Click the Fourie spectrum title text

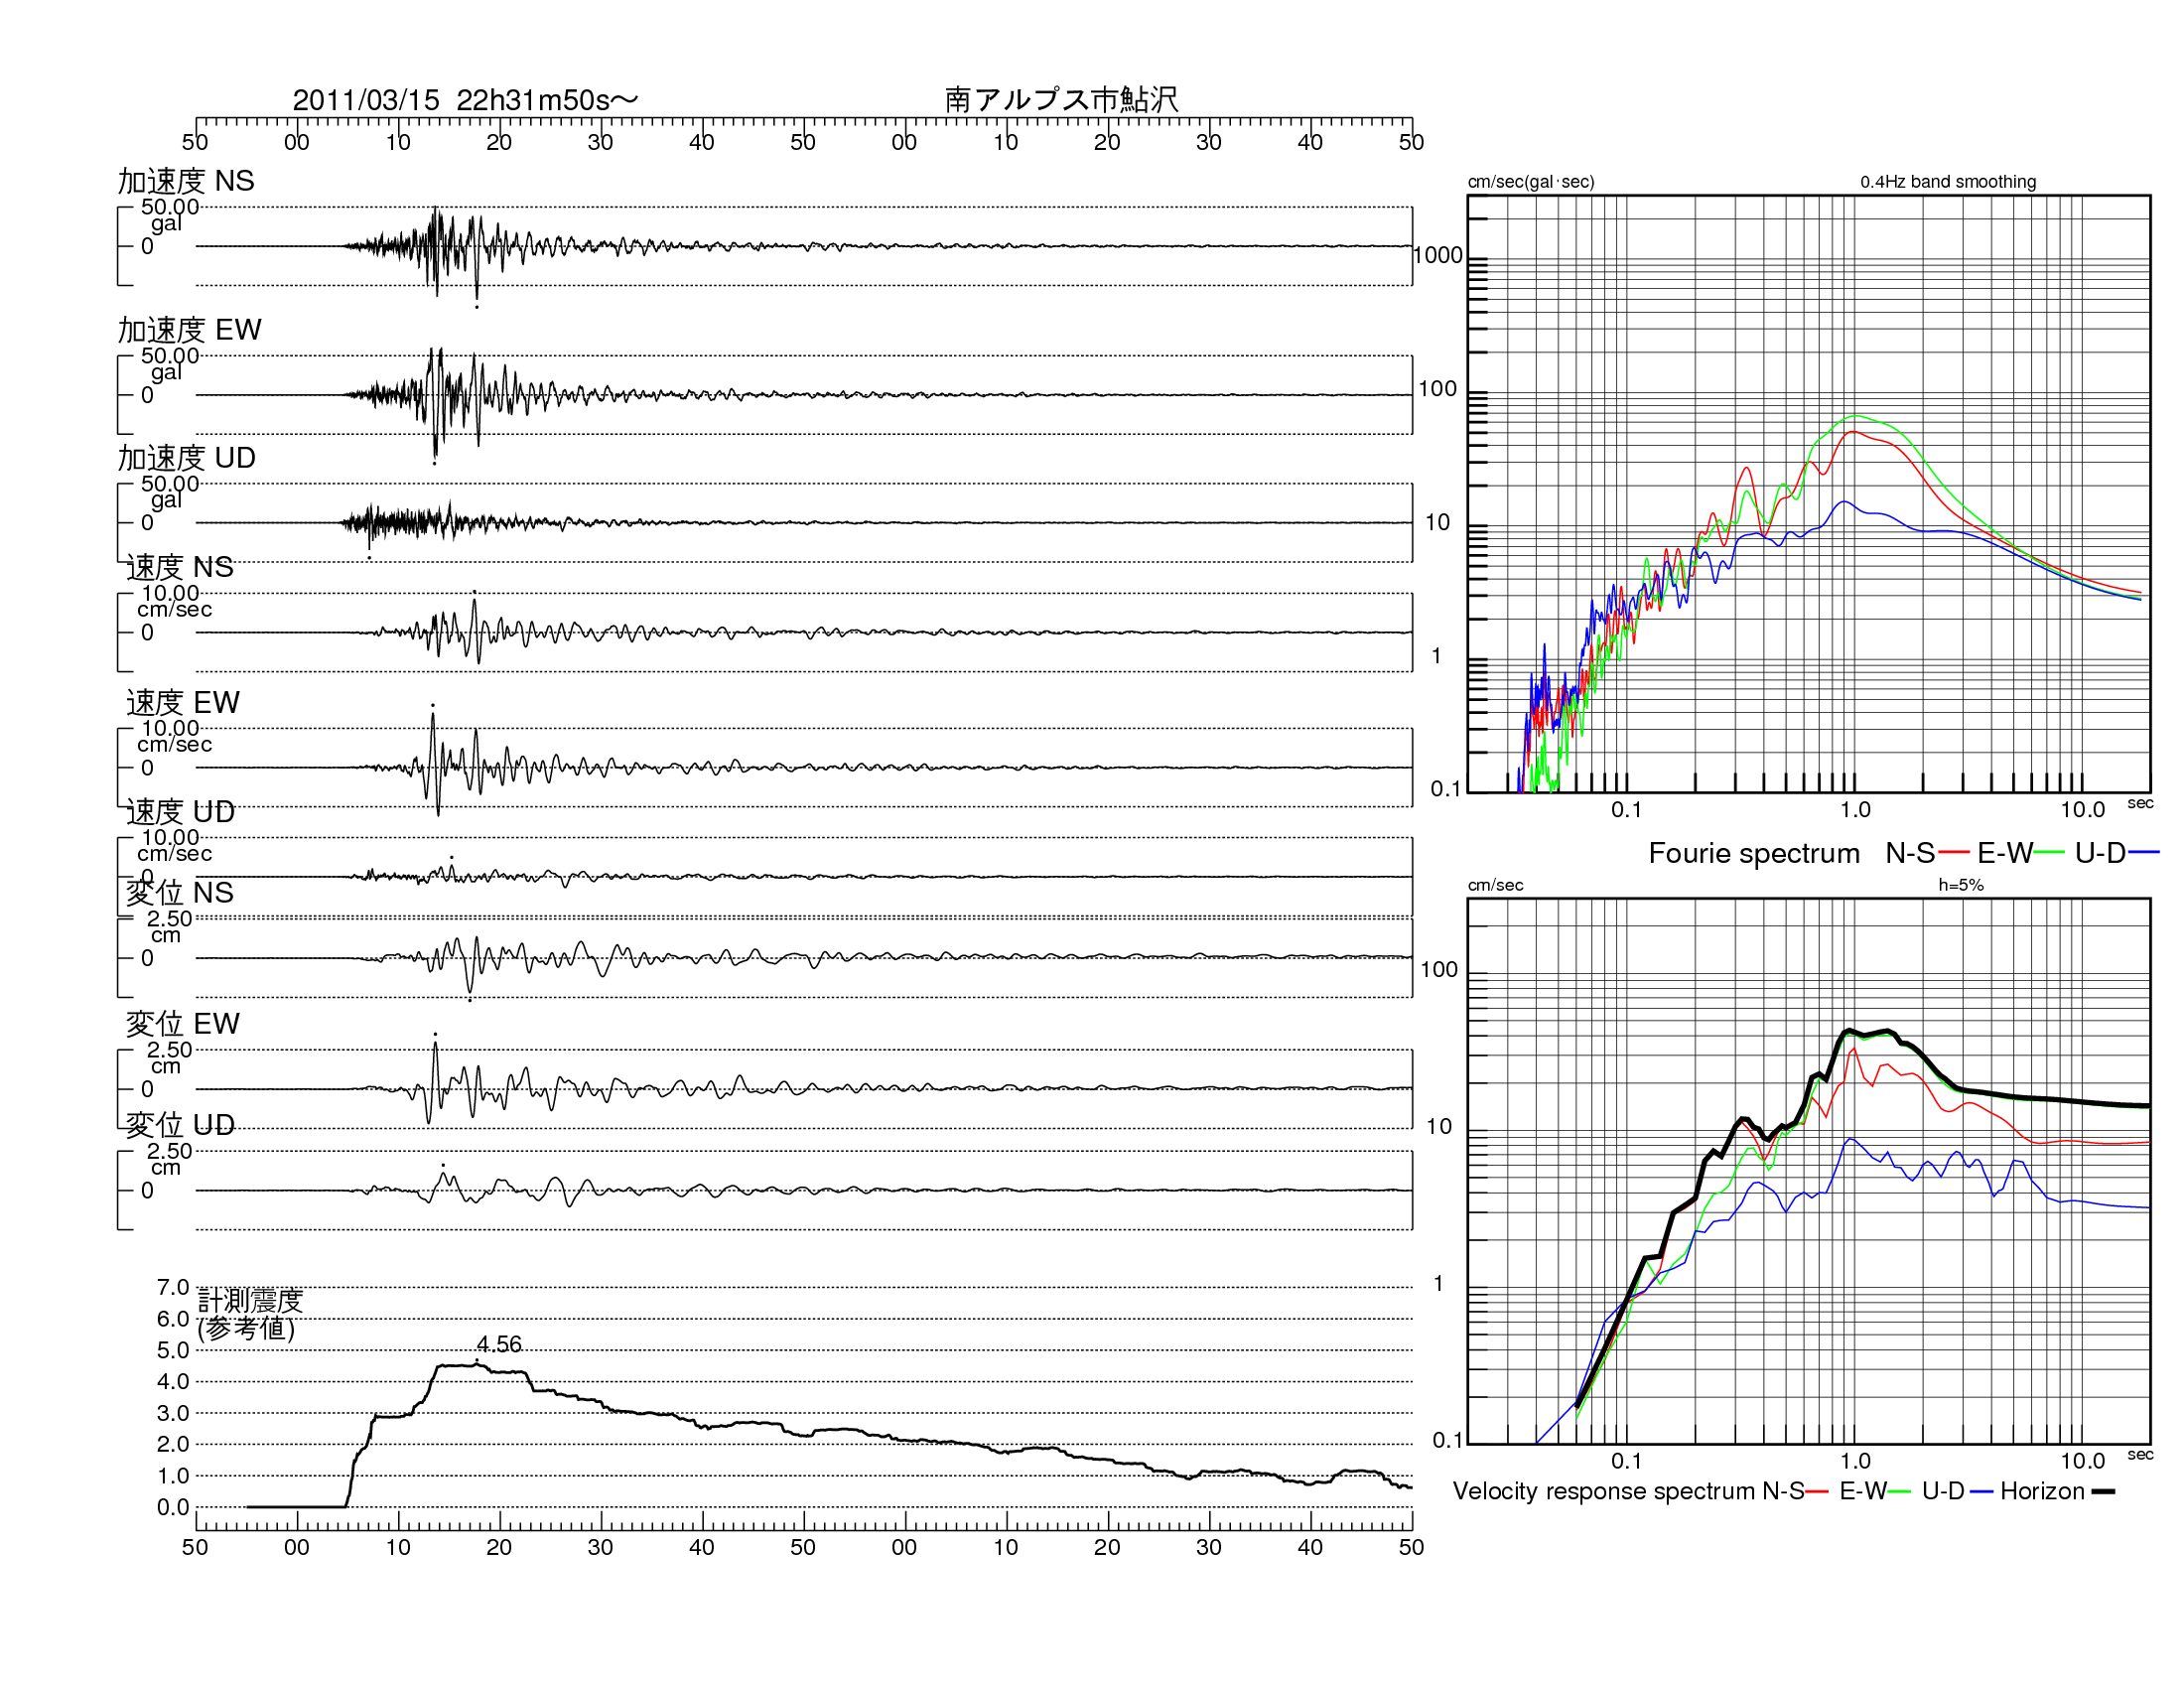[1754, 853]
